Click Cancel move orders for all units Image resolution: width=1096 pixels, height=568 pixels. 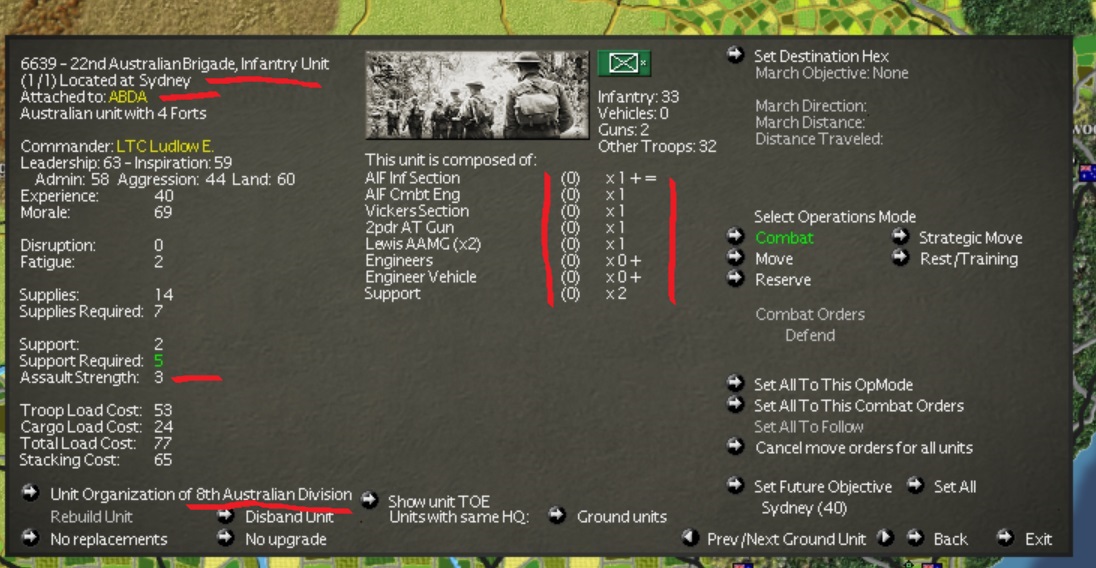coord(864,447)
